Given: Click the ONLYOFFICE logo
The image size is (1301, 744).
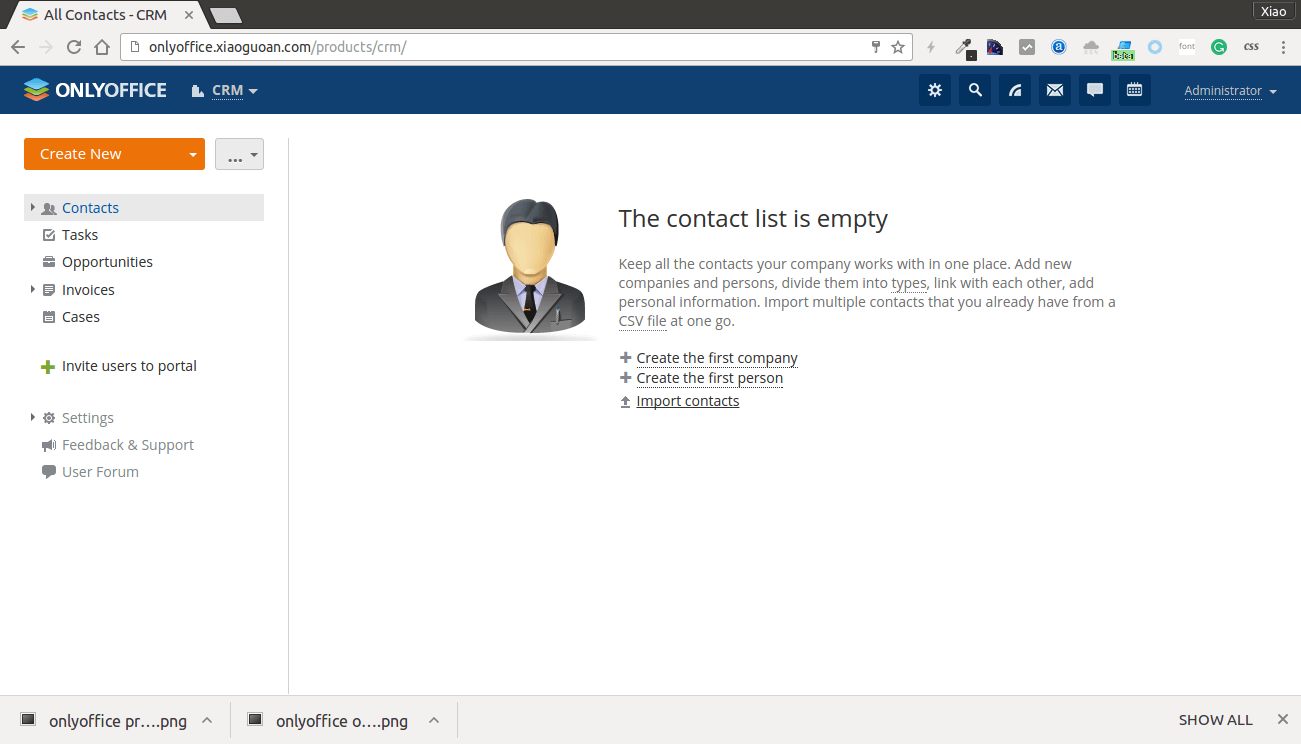Looking at the screenshot, I should [95, 90].
